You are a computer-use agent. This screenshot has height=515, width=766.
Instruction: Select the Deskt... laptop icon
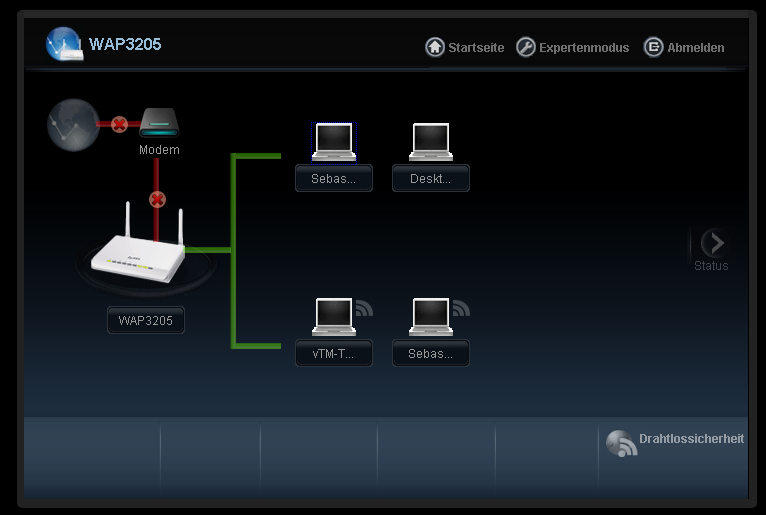coord(431,142)
